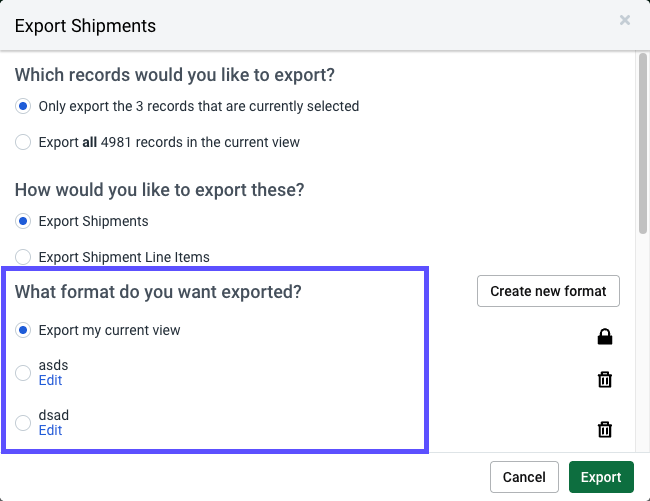Pick the asds export format
650x501 pixels.
(23, 373)
